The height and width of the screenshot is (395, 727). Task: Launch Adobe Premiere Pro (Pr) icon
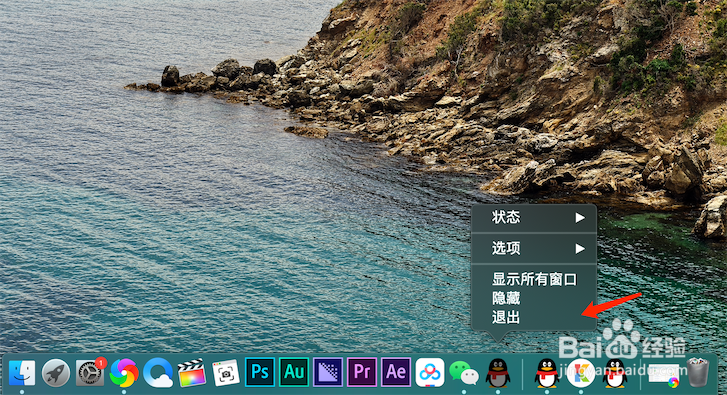click(x=362, y=372)
